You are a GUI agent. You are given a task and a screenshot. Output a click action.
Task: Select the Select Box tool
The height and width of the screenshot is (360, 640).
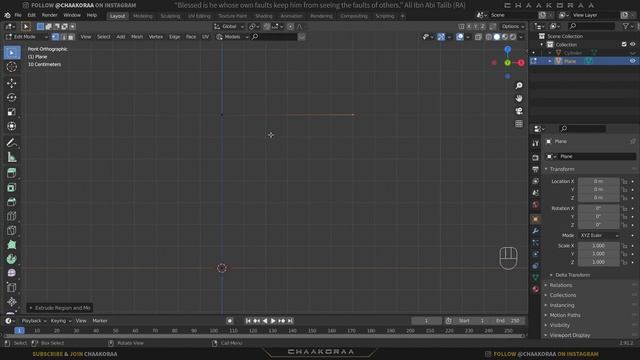click(11, 53)
